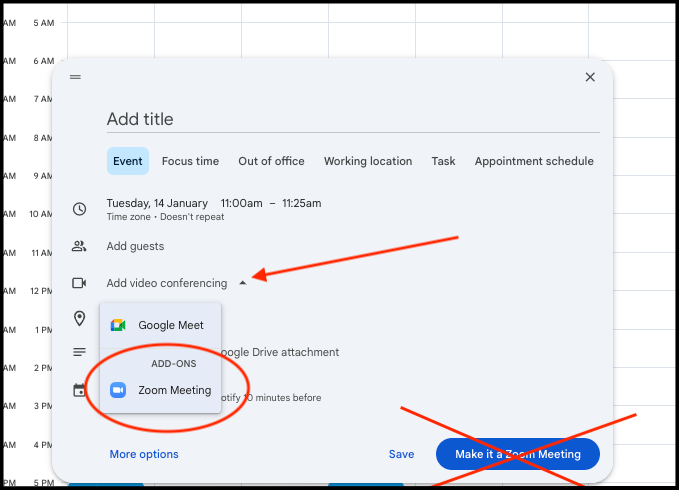Click the Google Drive attachment text
Screen dimensions: 679x490
pos(280,352)
